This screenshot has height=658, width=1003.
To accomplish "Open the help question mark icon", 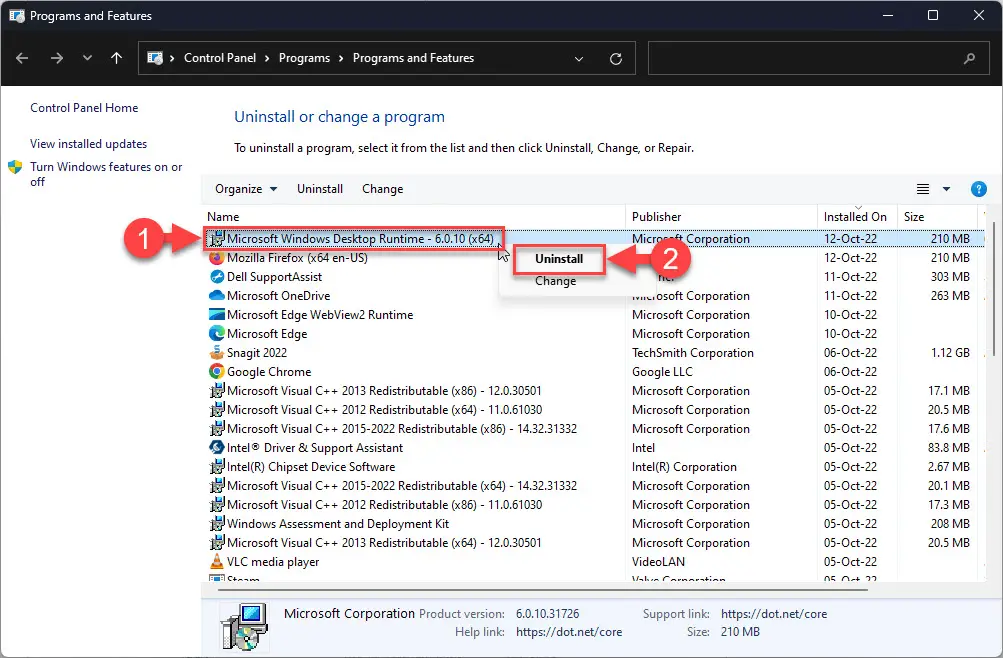I will pyautogui.click(x=978, y=189).
